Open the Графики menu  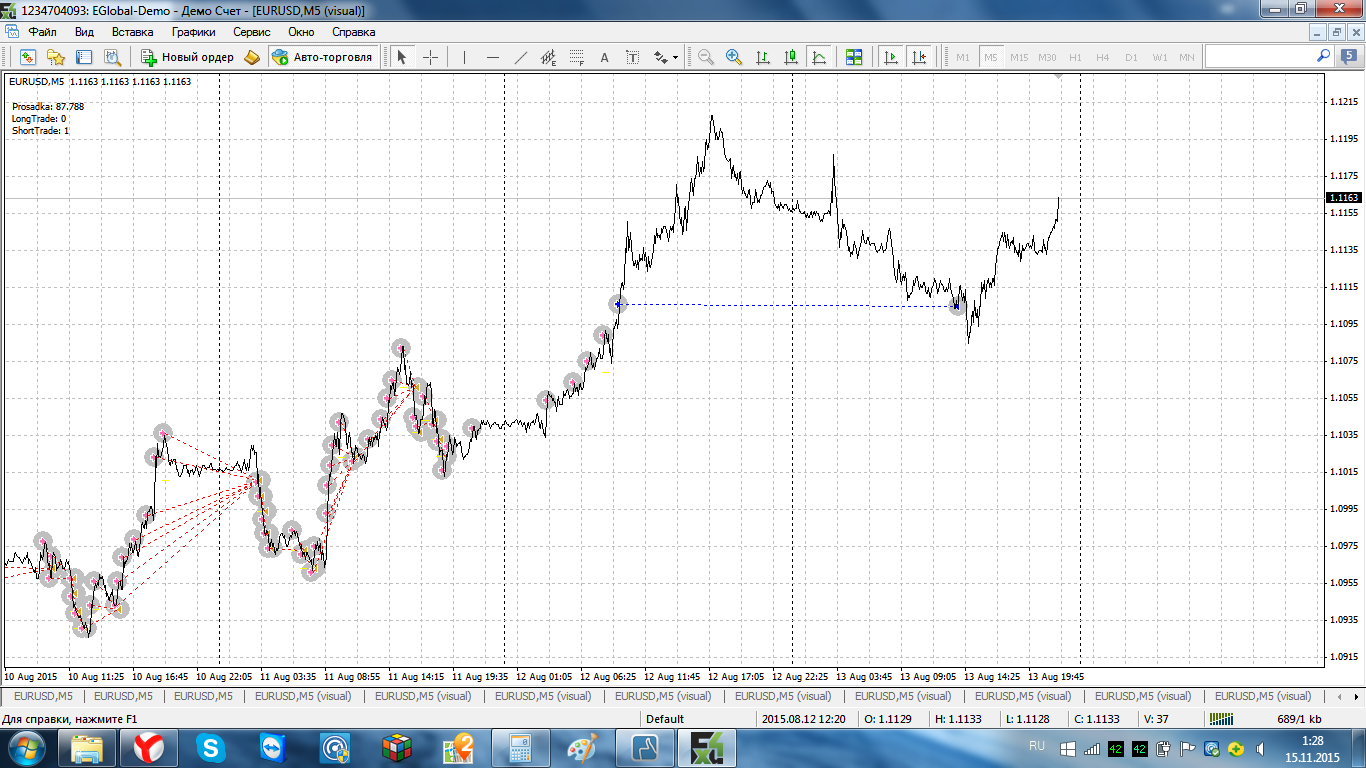click(x=193, y=32)
